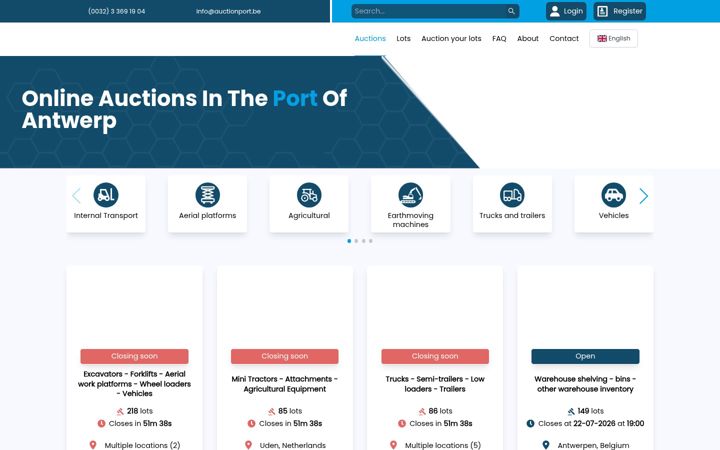Click Closing soon badge on Mini Tractors auction
This screenshot has width=720, height=450.
(285, 356)
